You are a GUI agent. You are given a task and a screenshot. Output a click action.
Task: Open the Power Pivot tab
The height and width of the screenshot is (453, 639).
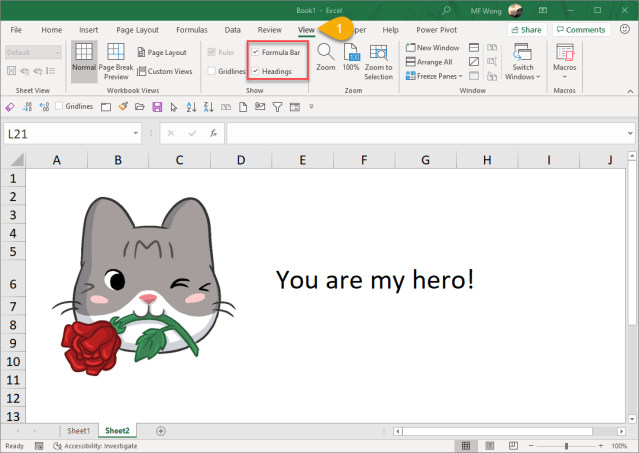click(436, 30)
